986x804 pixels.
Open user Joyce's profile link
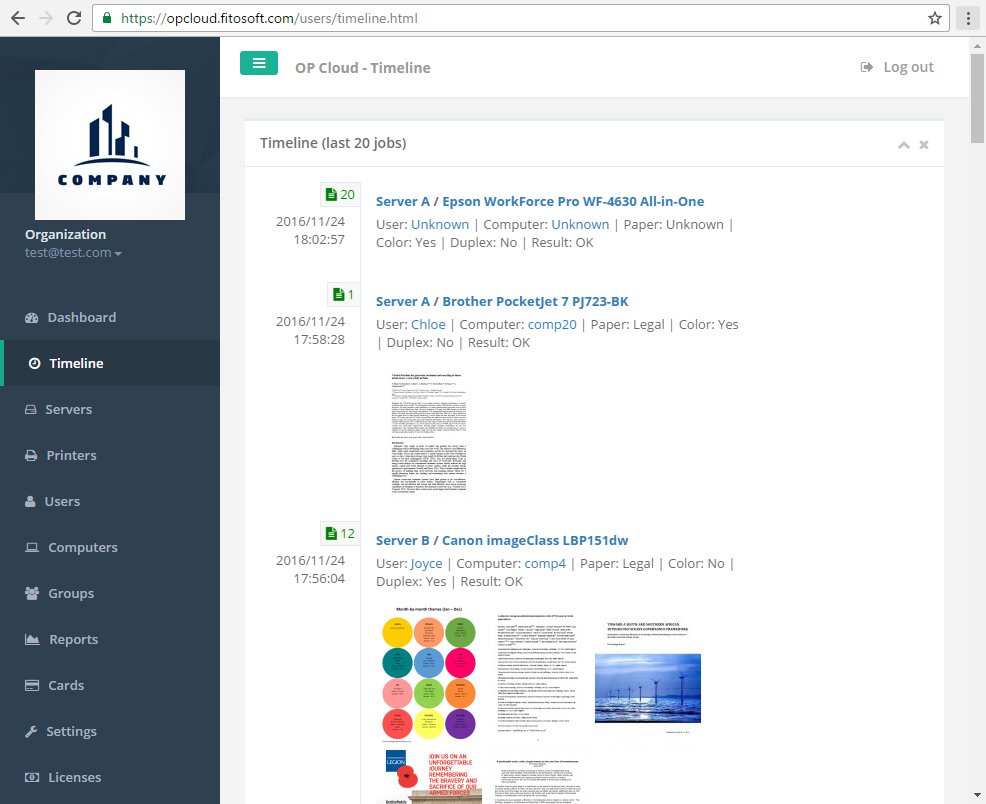tap(426, 563)
